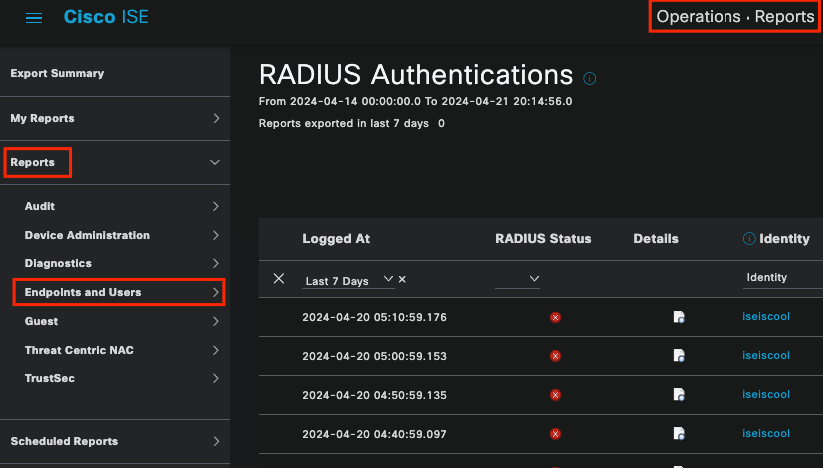Open Threat Centric NAC reports category

pyautogui.click(x=79, y=350)
